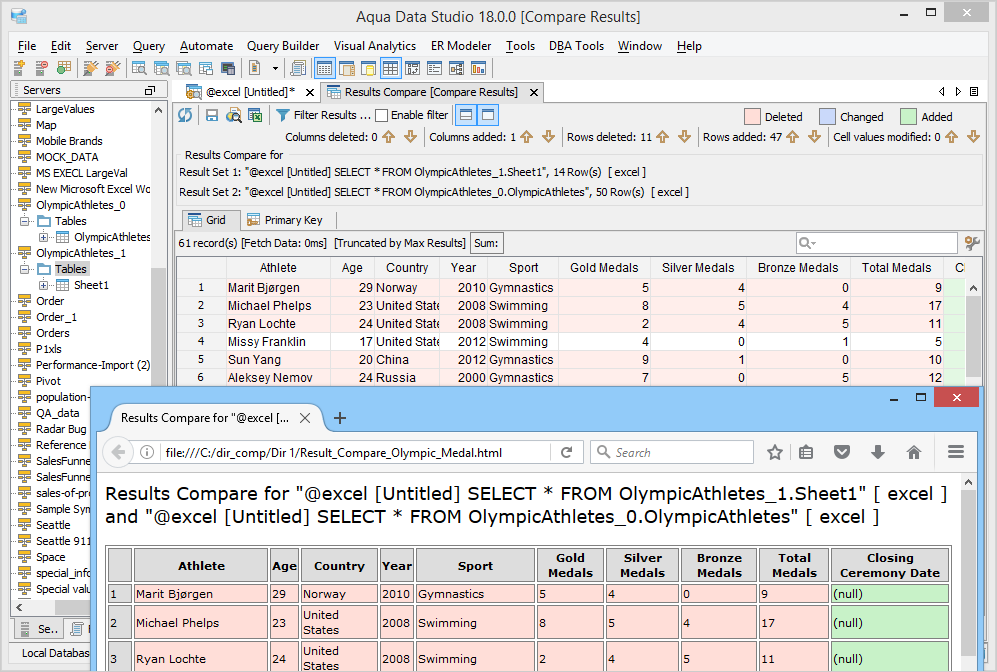Open a new browser tab
Screen dimensions: 997x672
339,418
